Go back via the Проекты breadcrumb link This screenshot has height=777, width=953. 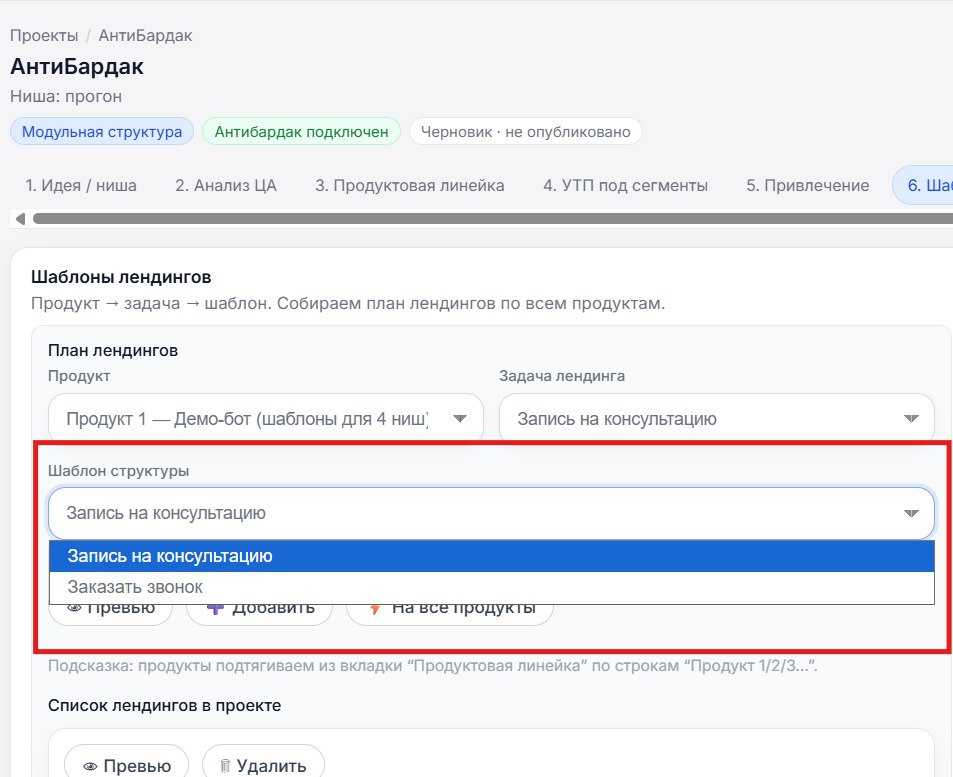click(42, 35)
